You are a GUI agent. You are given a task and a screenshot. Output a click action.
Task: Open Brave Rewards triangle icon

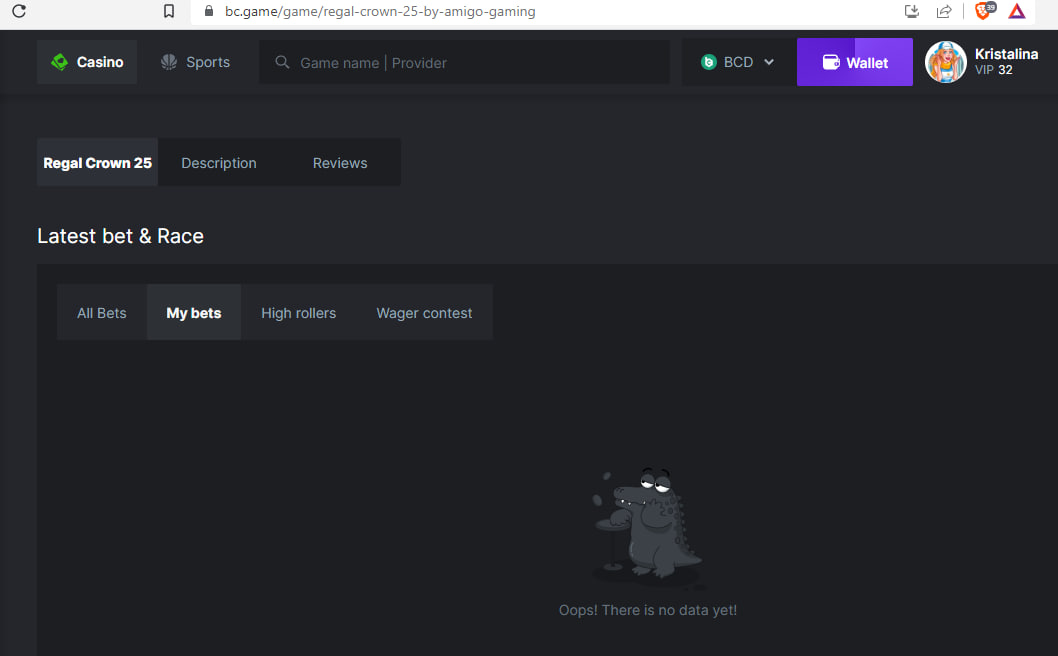[1017, 12]
